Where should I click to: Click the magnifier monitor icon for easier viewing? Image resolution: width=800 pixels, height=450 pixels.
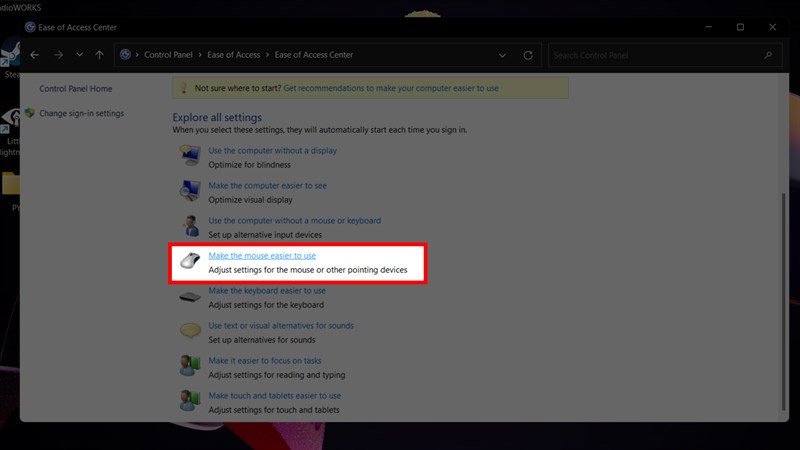click(x=190, y=191)
